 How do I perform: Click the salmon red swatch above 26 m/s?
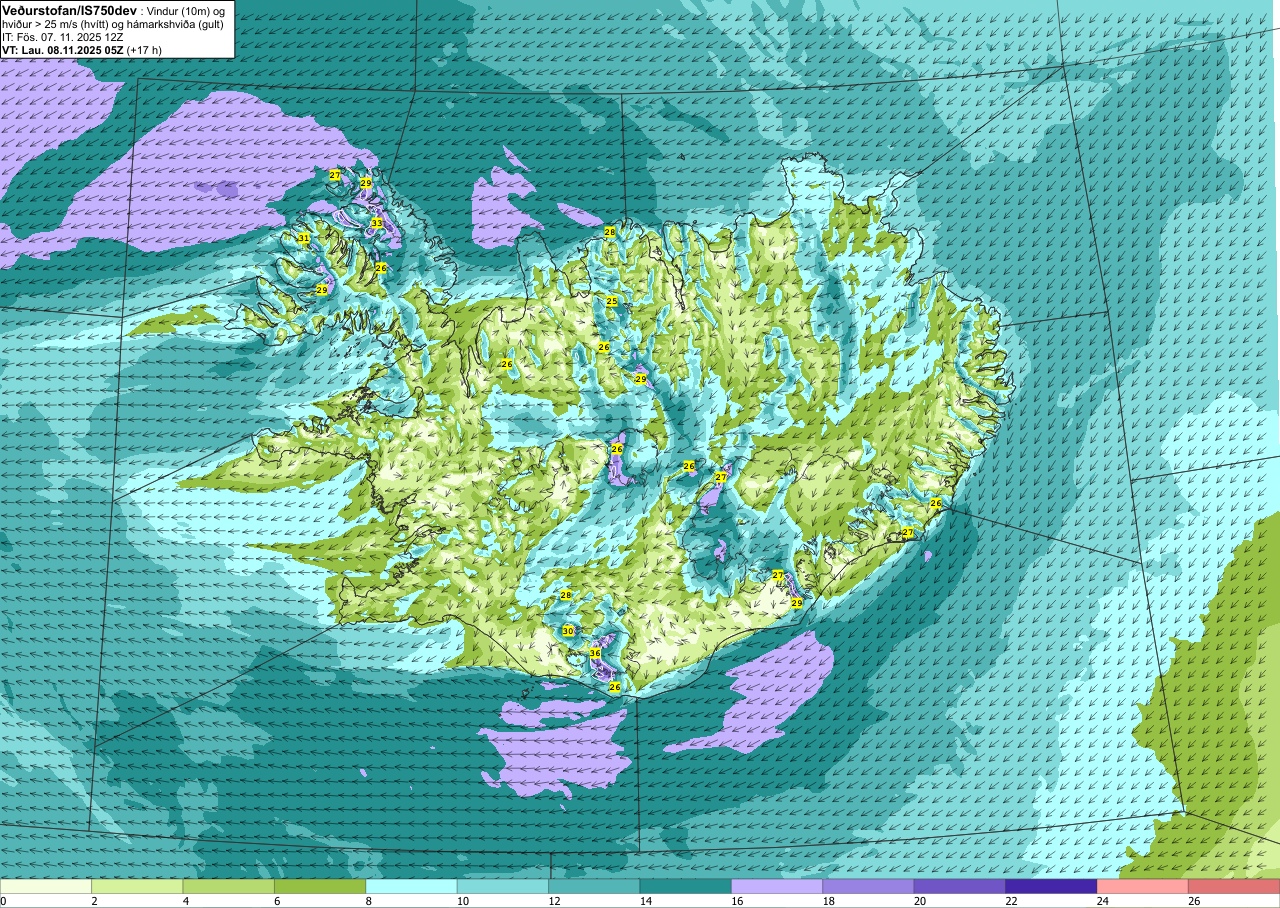click(x=1234, y=886)
